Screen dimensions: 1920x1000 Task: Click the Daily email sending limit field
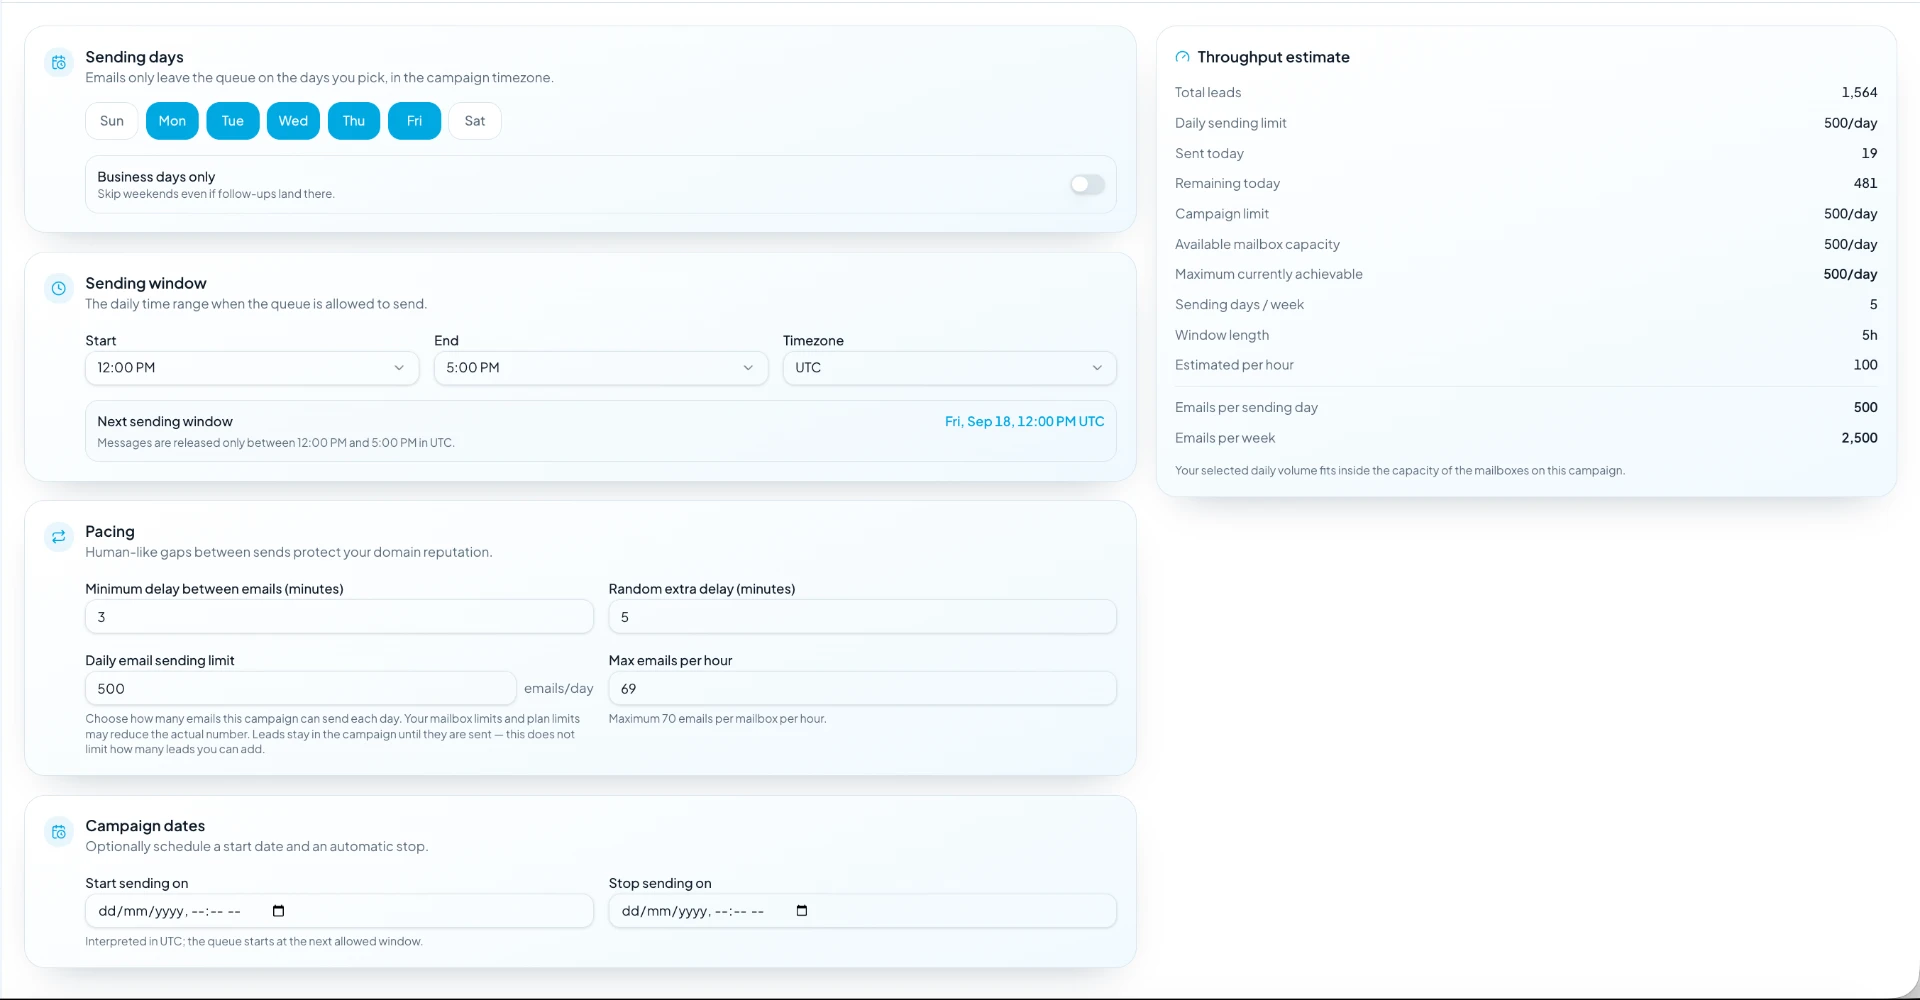[301, 689]
